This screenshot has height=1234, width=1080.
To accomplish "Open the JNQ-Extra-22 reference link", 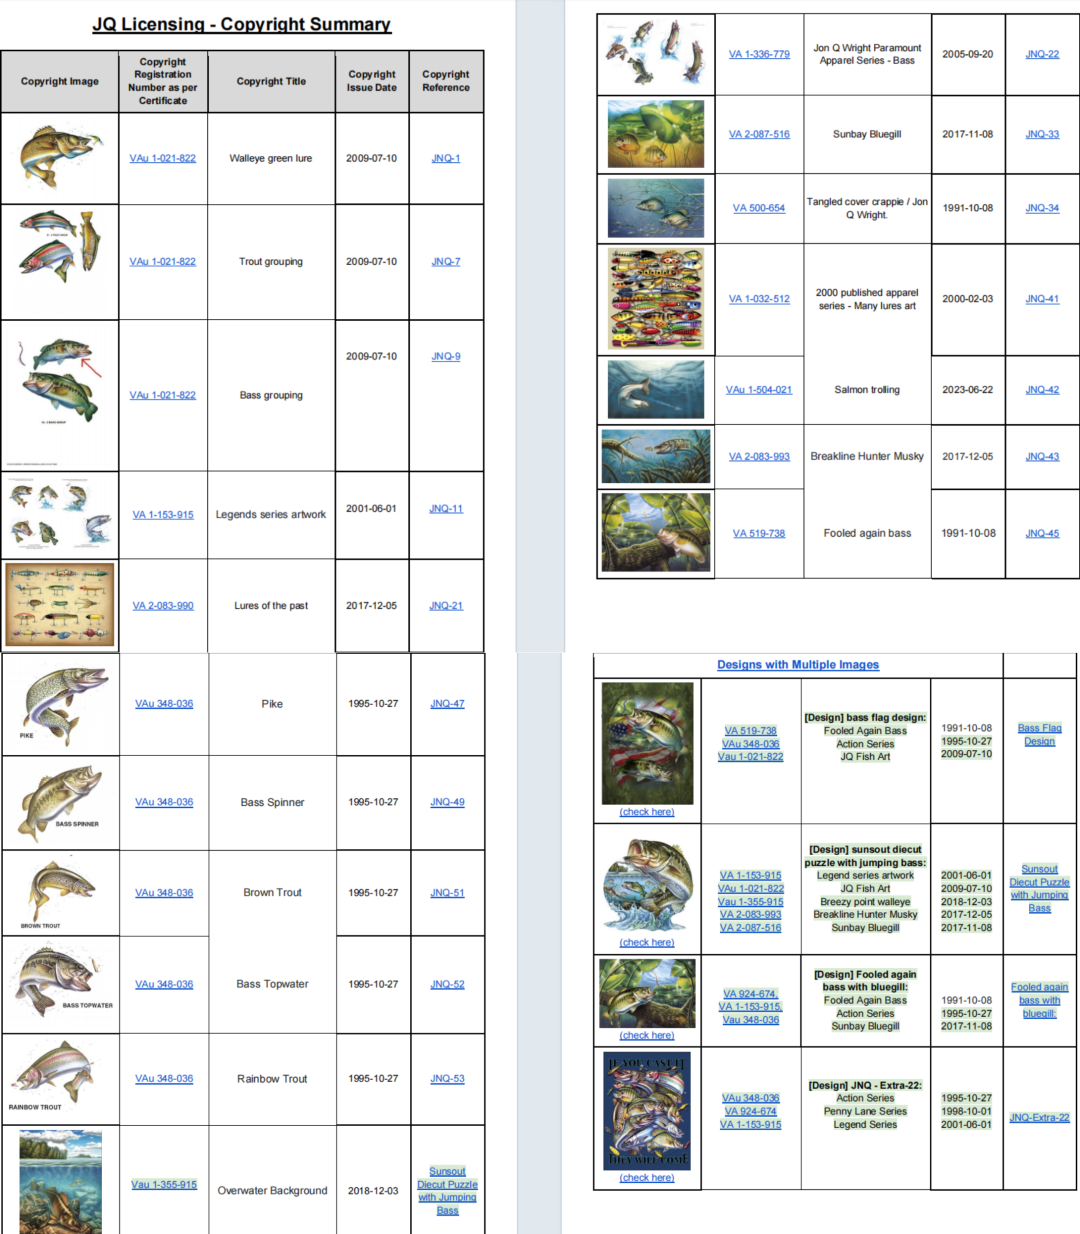I will (1039, 1117).
